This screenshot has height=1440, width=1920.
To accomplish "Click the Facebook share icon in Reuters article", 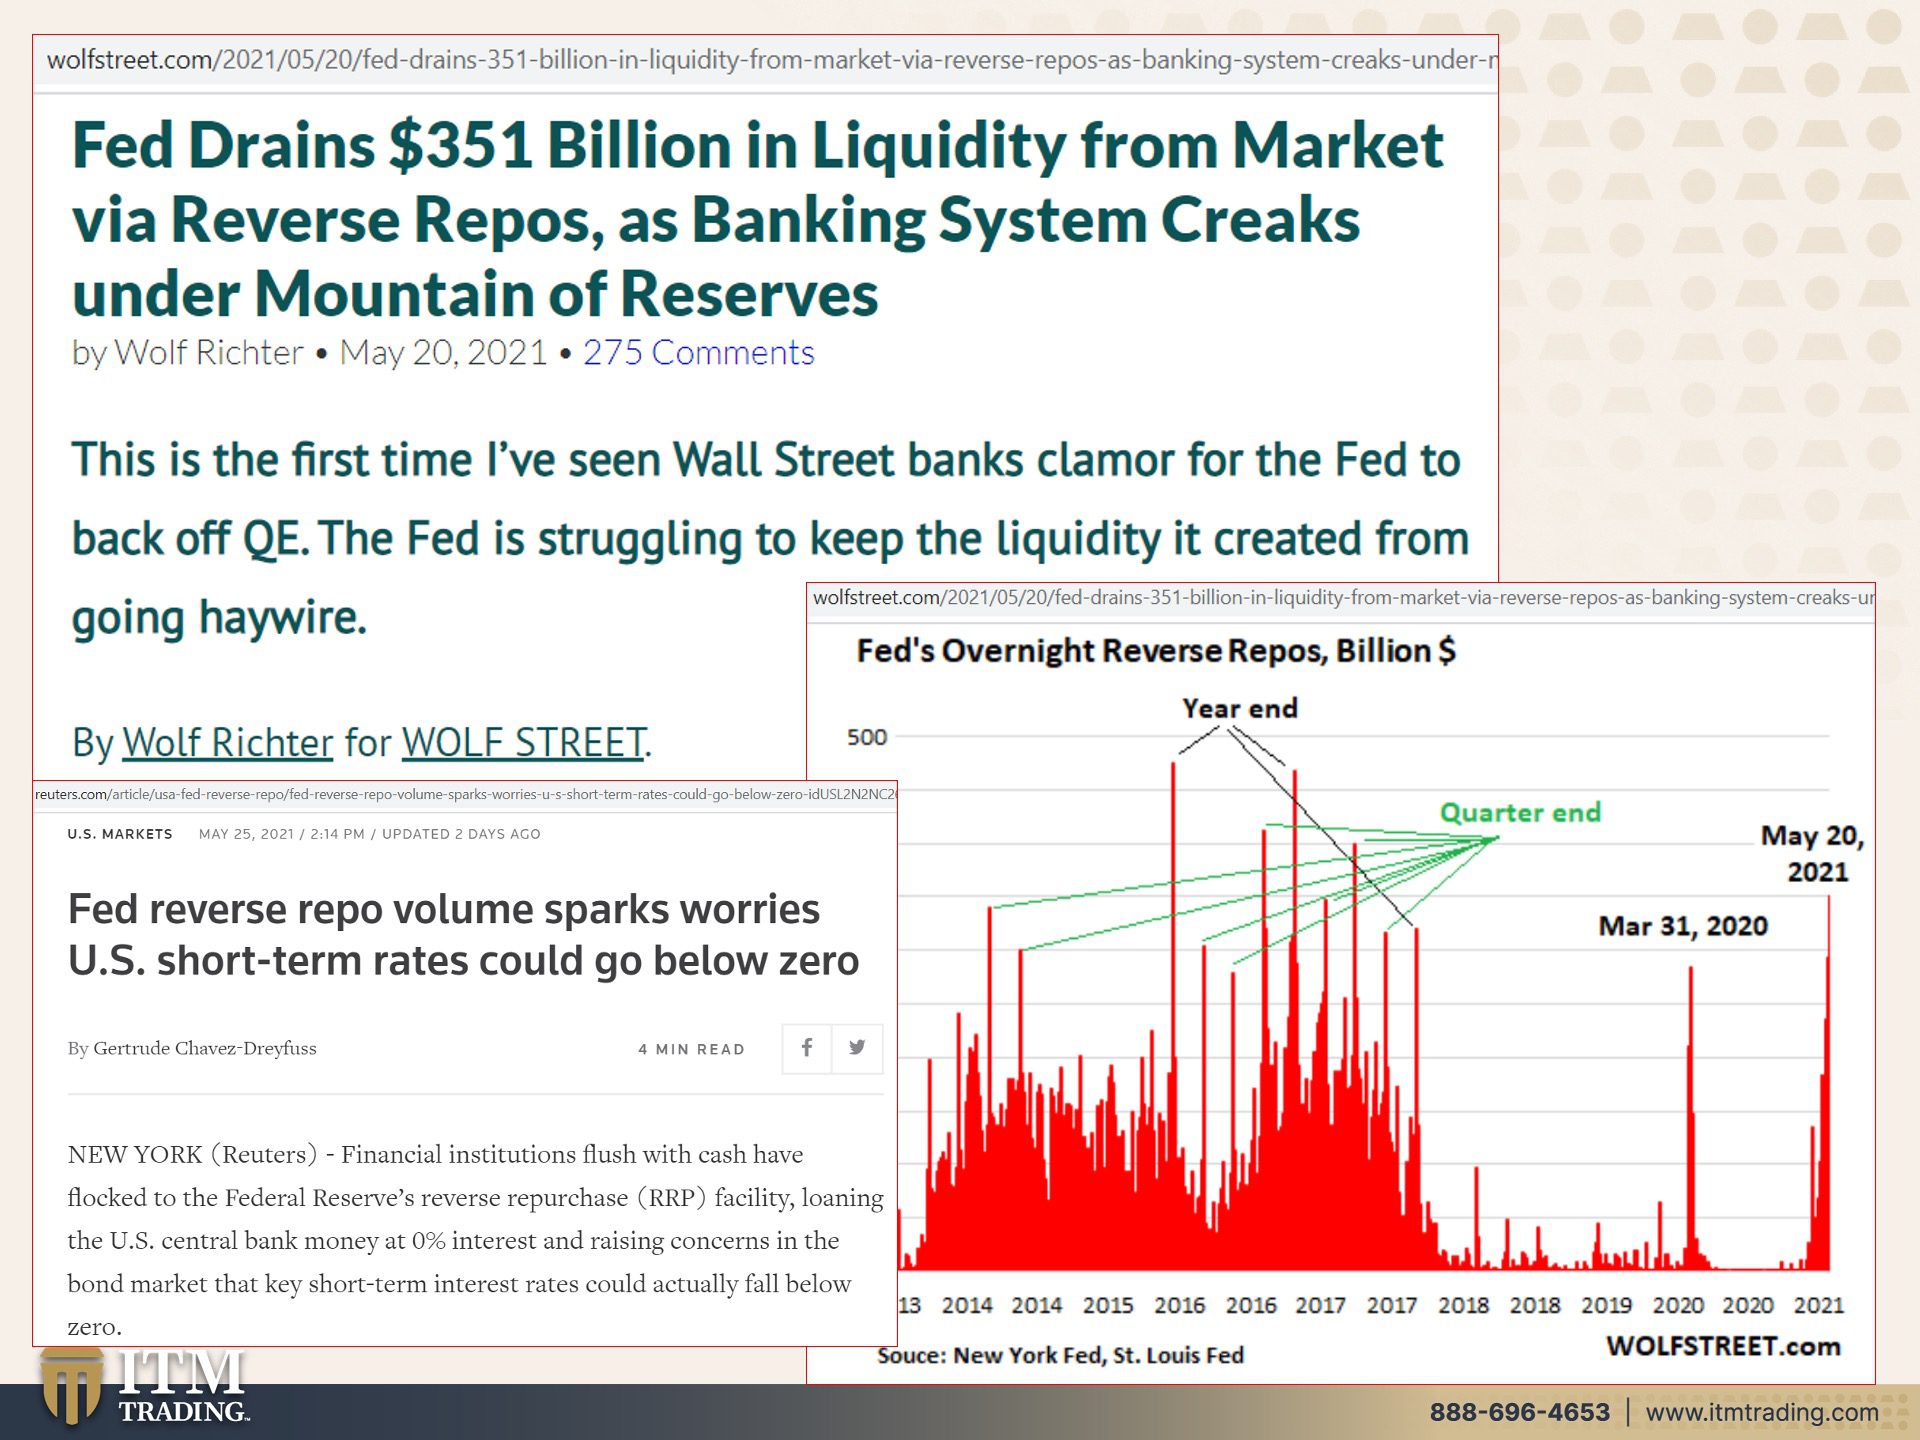I will pyautogui.click(x=807, y=1048).
